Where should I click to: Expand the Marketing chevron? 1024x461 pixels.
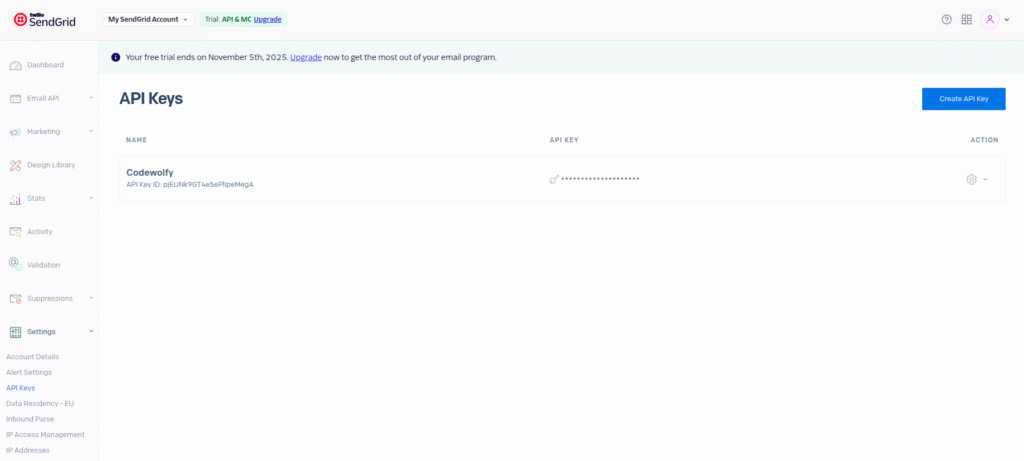pyautogui.click(x=91, y=131)
